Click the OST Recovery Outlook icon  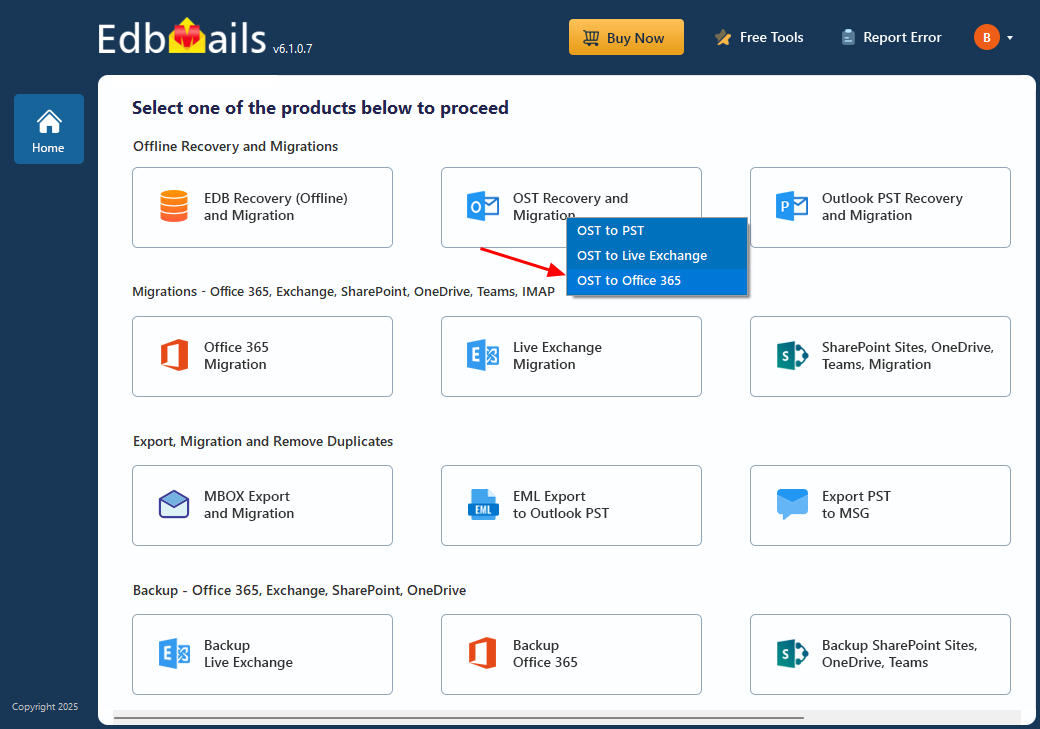click(483, 206)
